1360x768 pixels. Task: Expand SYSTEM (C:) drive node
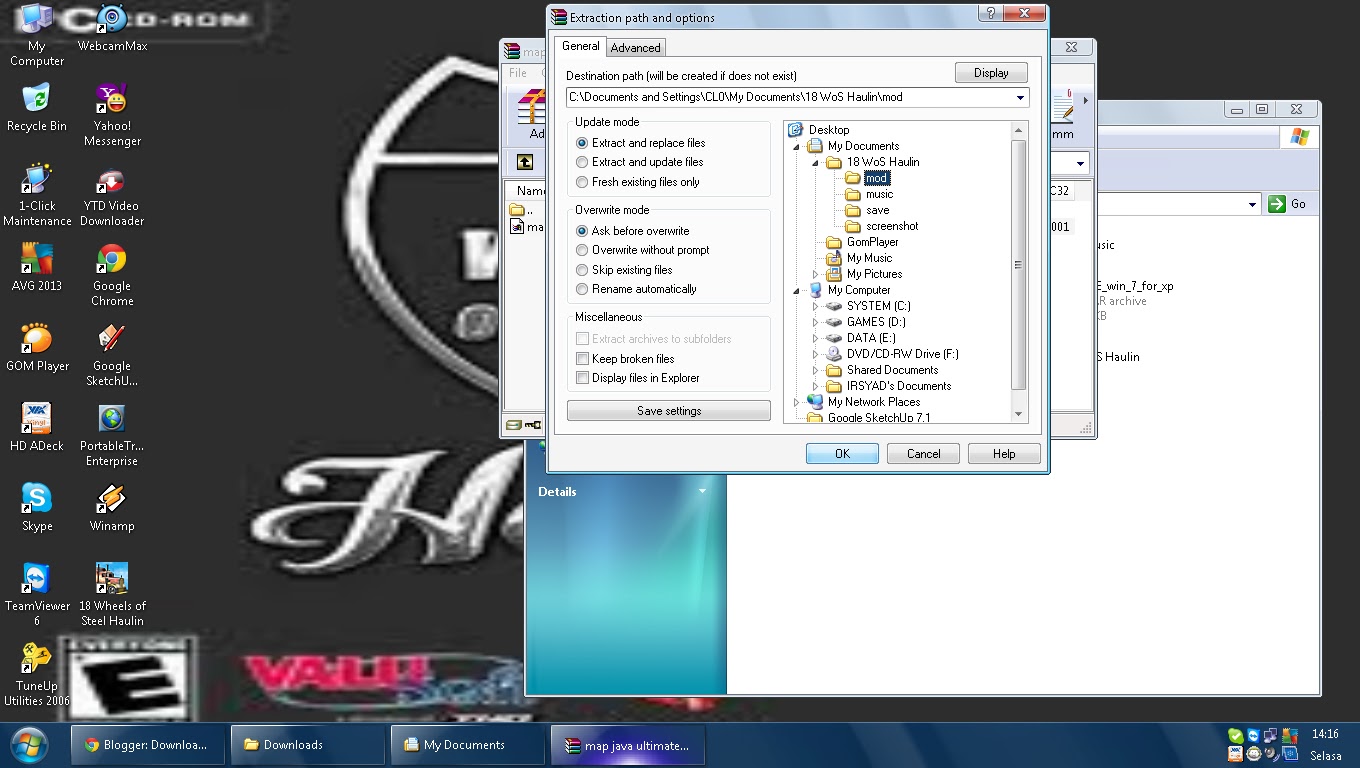tap(816, 306)
